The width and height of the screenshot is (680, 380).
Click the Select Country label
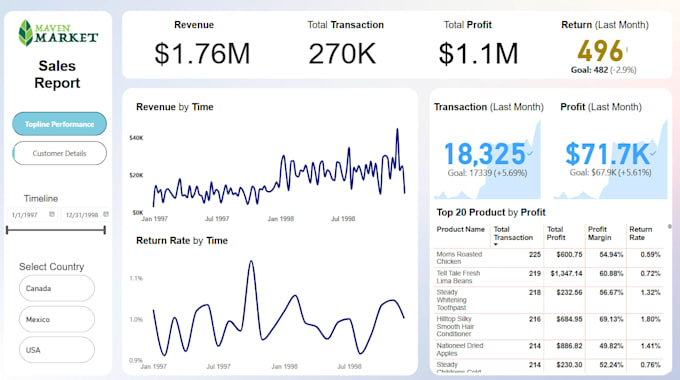tap(52, 267)
